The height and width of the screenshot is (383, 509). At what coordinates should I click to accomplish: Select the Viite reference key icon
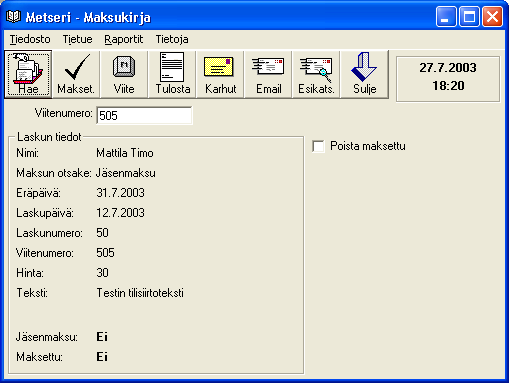(124, 74)
